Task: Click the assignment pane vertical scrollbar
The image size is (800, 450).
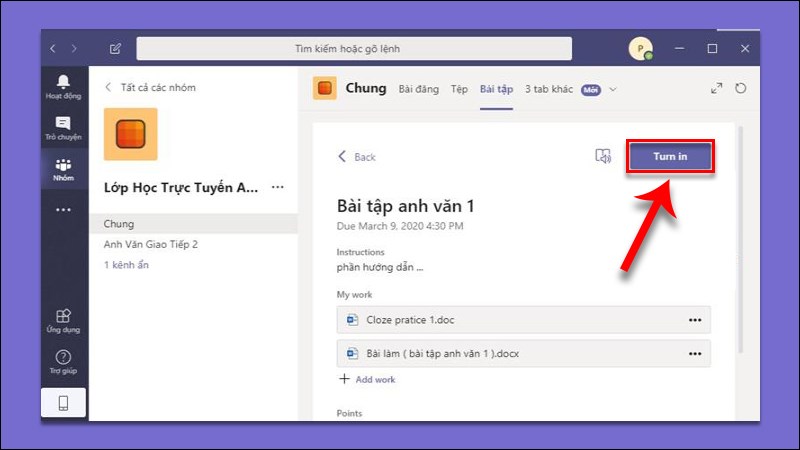Action: (x=740, y=240)
